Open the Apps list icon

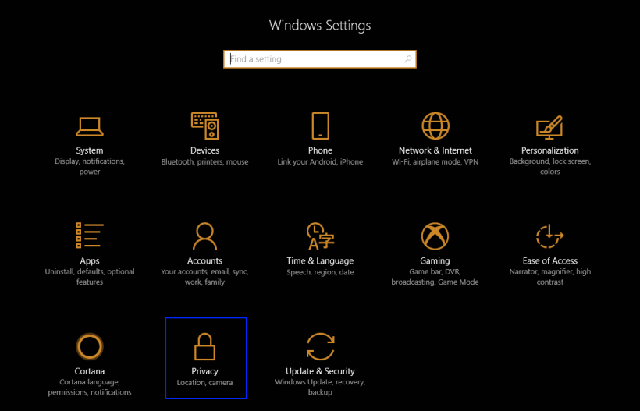[89, 235]
